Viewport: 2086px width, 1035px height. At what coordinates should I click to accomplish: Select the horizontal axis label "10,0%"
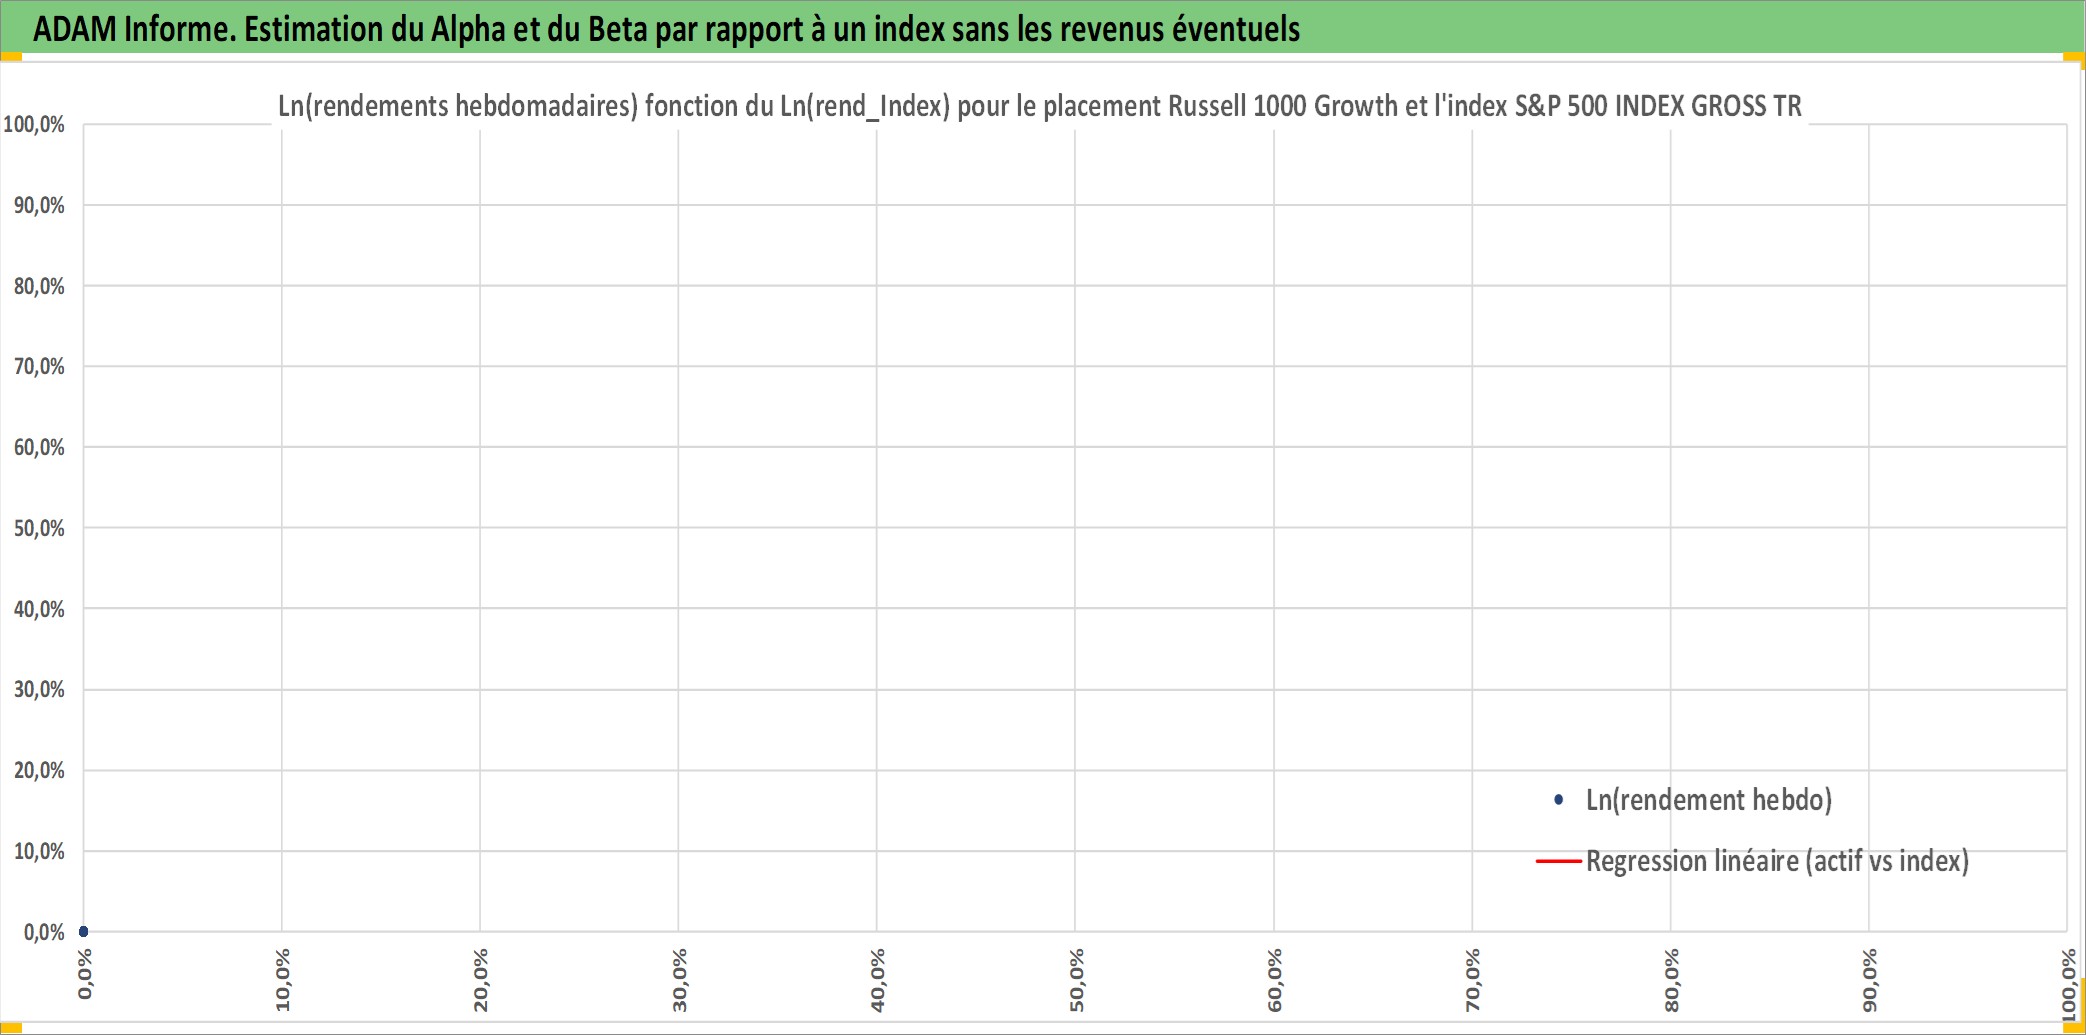tap(283, 980)
